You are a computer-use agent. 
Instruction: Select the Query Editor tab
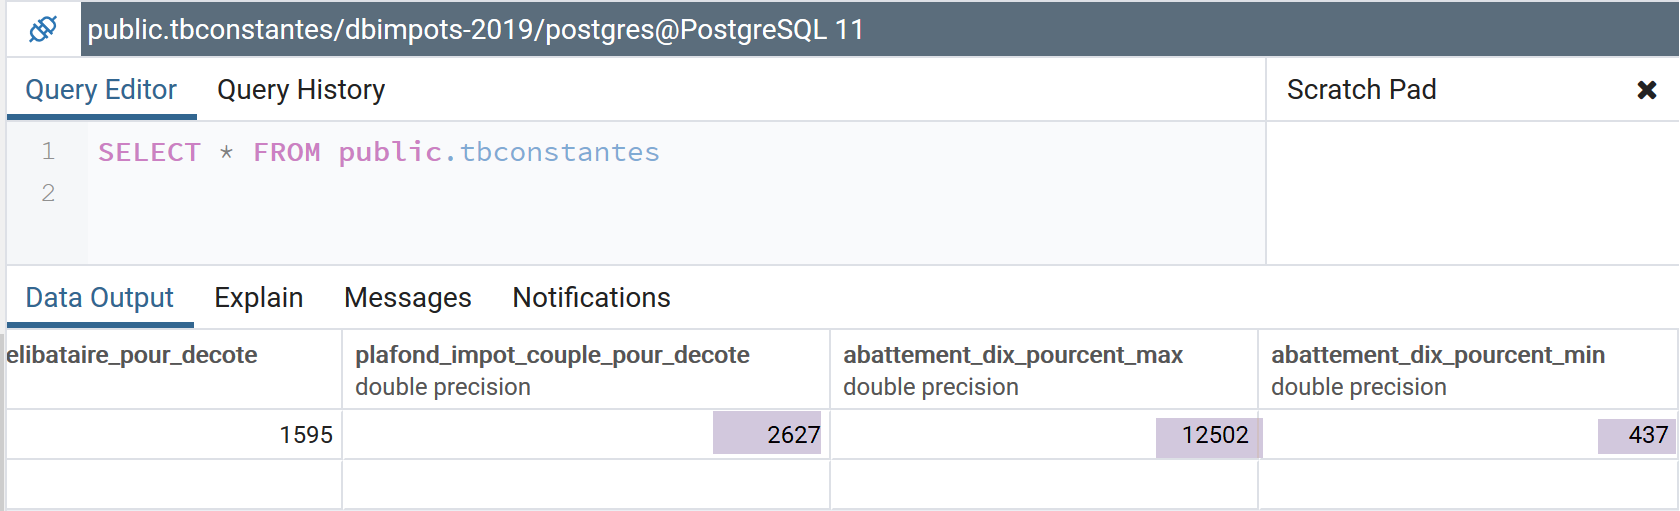(101, 90)
